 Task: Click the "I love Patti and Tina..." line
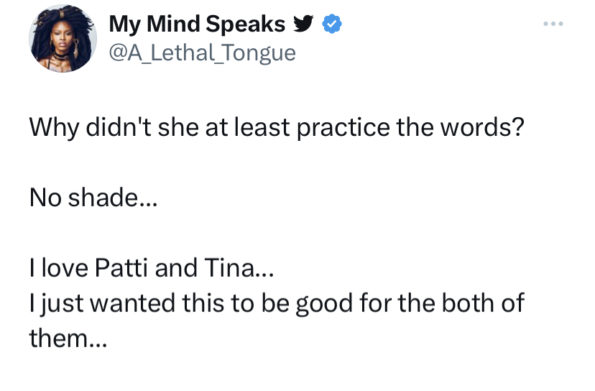tap(151, 268)
